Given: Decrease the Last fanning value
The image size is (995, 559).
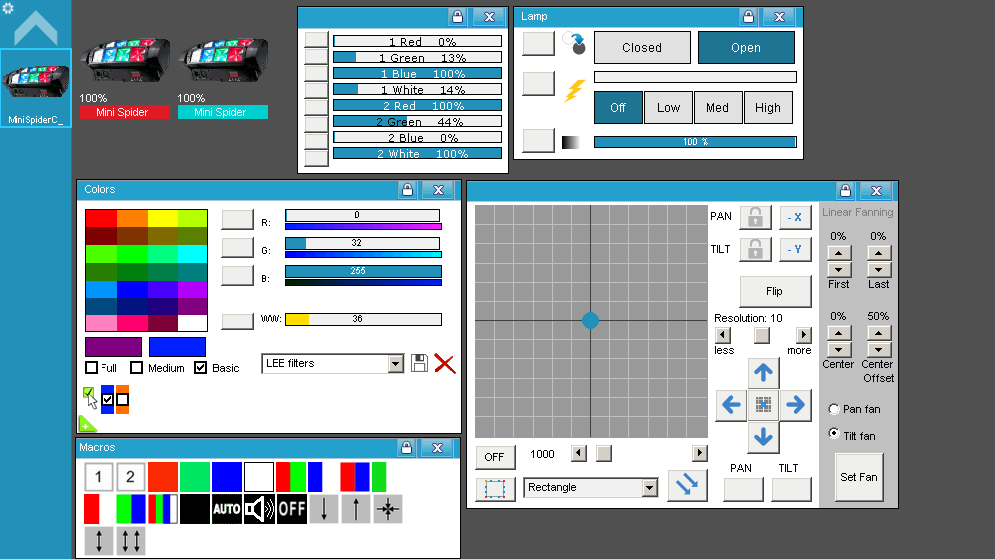Looking at the screenshot, I should [x=879, y=270].
